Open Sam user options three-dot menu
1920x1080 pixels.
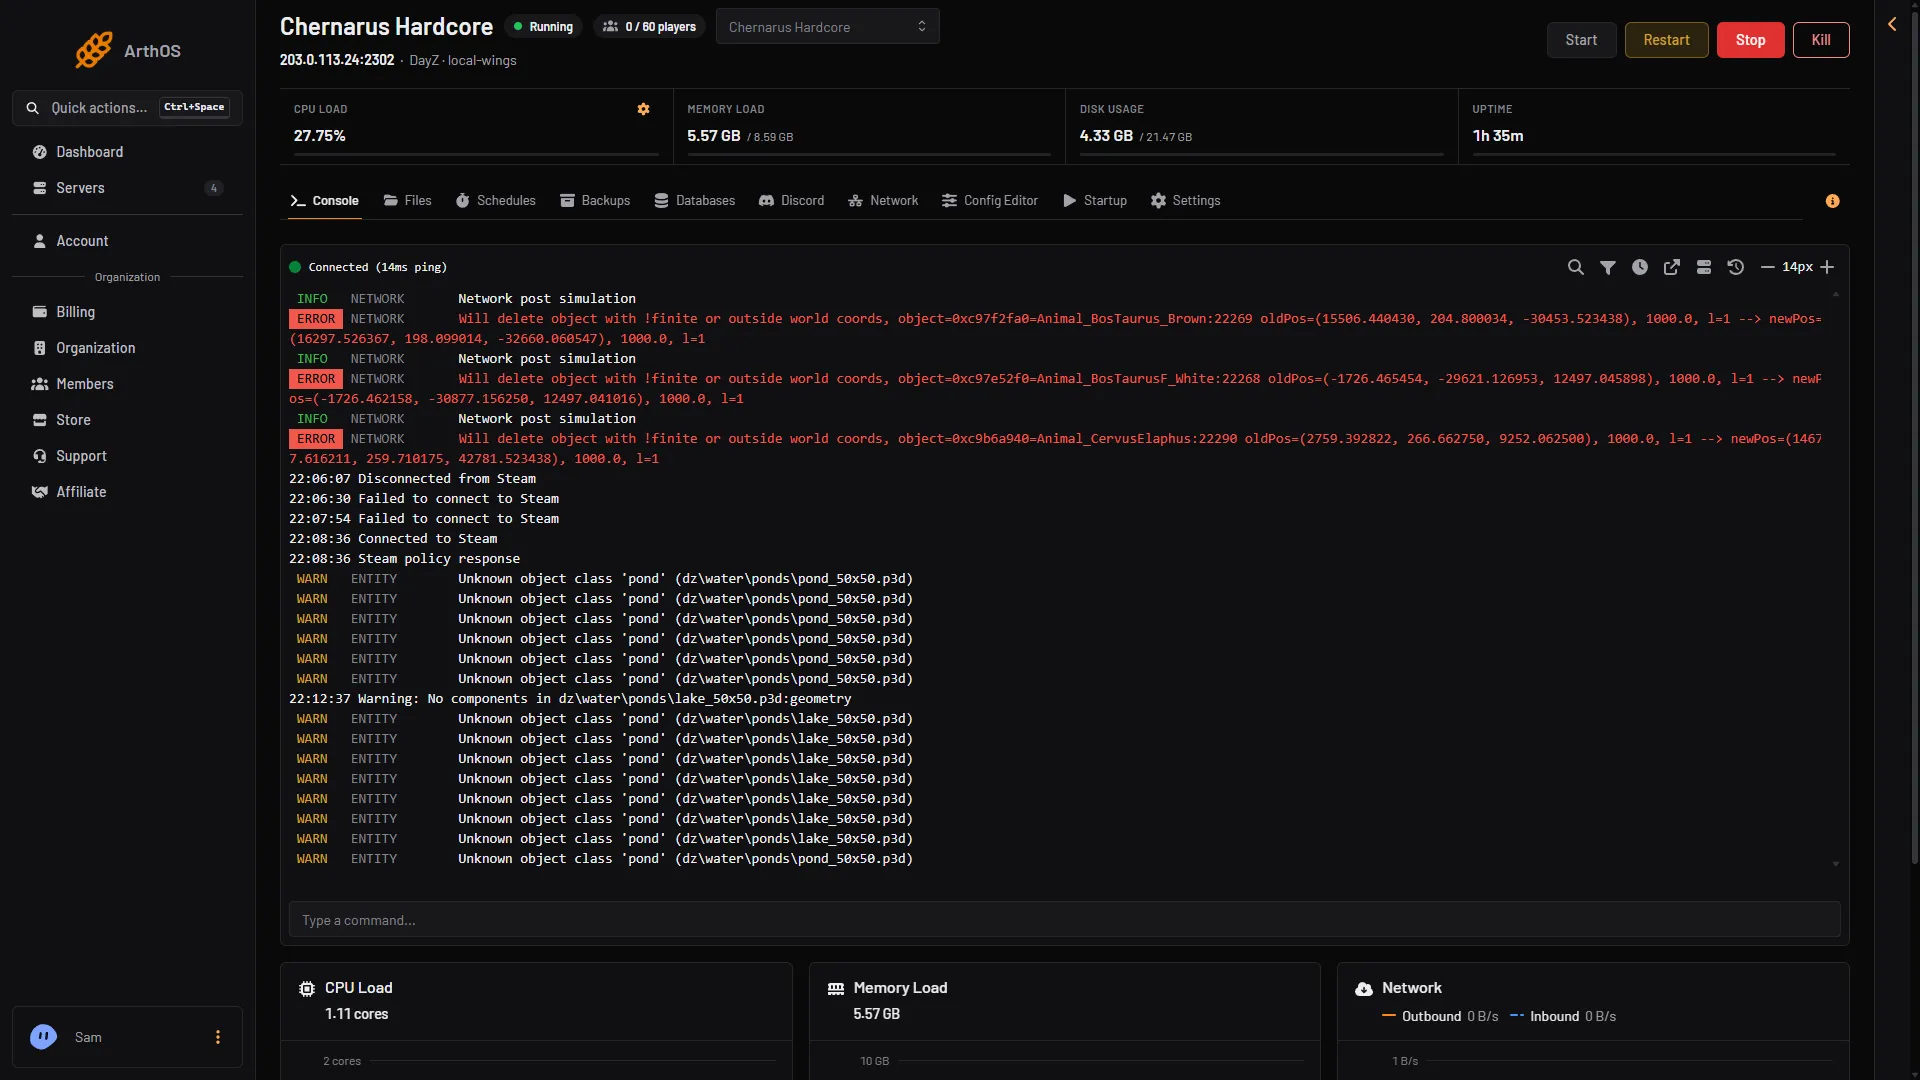[217, 1037]
